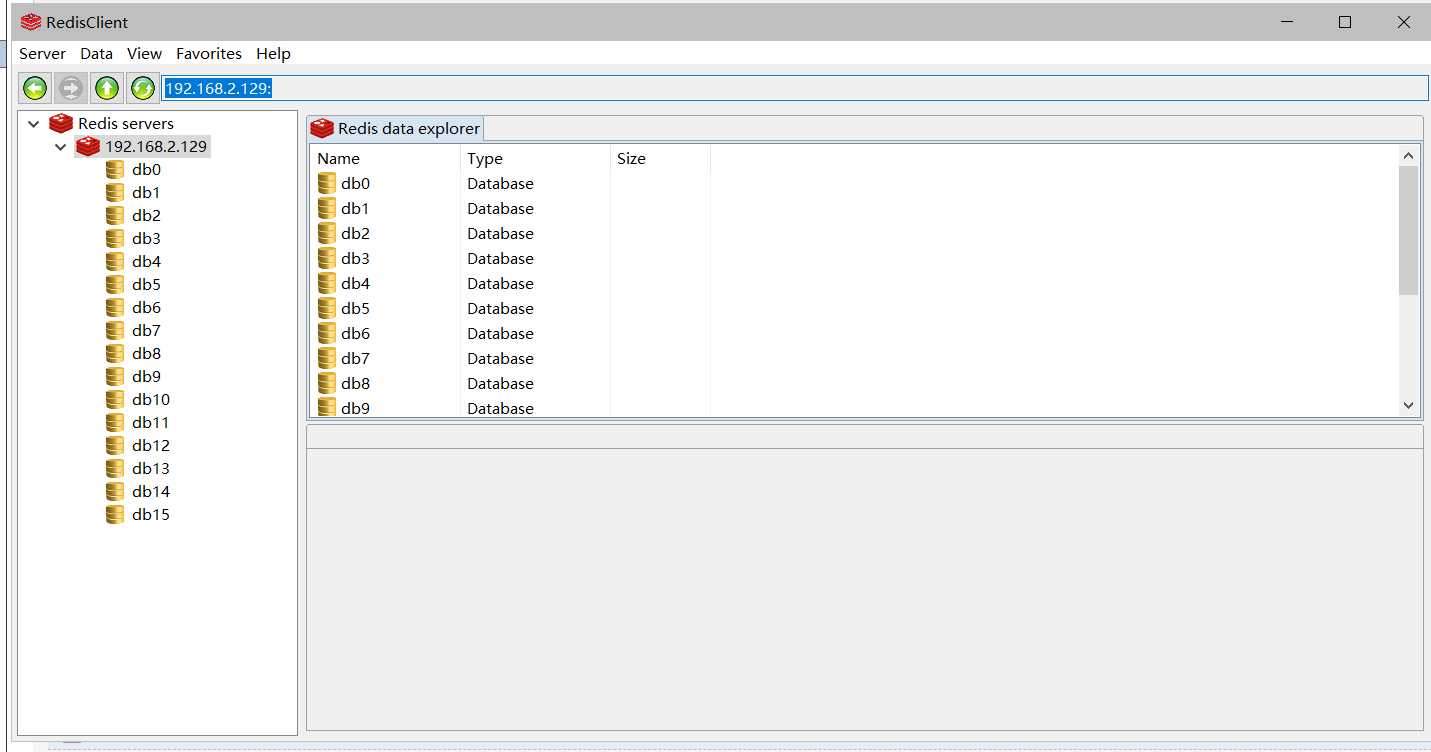Click the db3 database icon in tree
Viewport: 1431px width, 752px height.
[115, 238]
